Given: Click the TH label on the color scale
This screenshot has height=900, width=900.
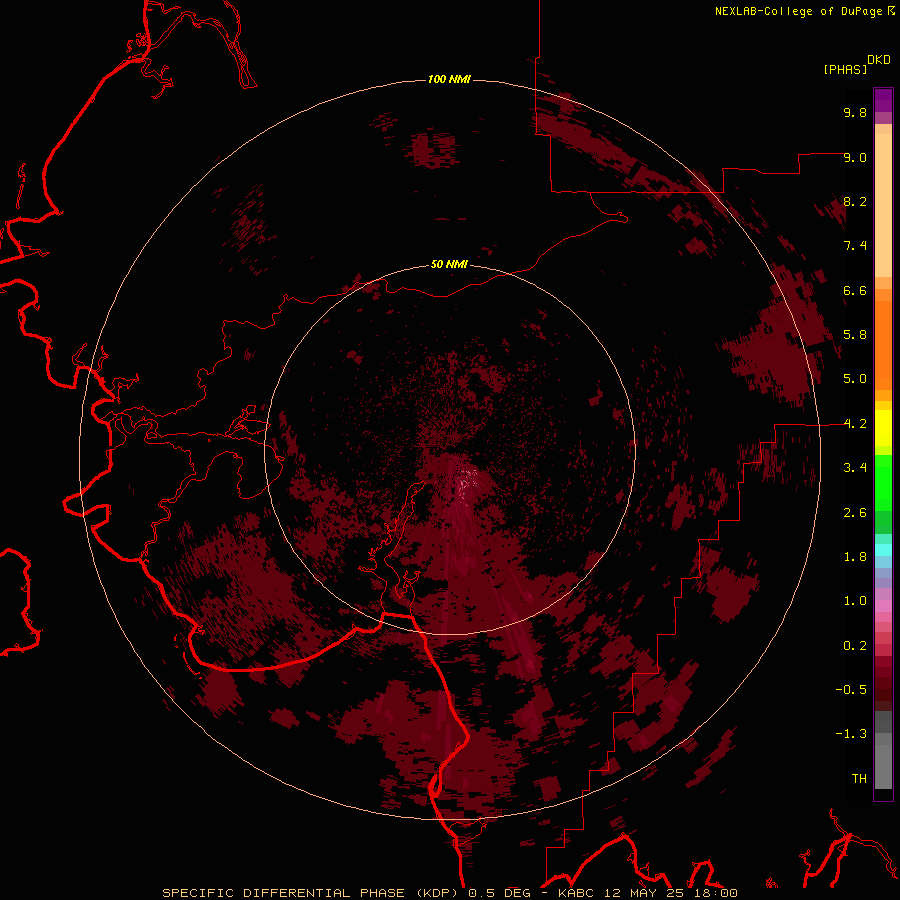Looking at the screenshot, I should pos(859,779).
